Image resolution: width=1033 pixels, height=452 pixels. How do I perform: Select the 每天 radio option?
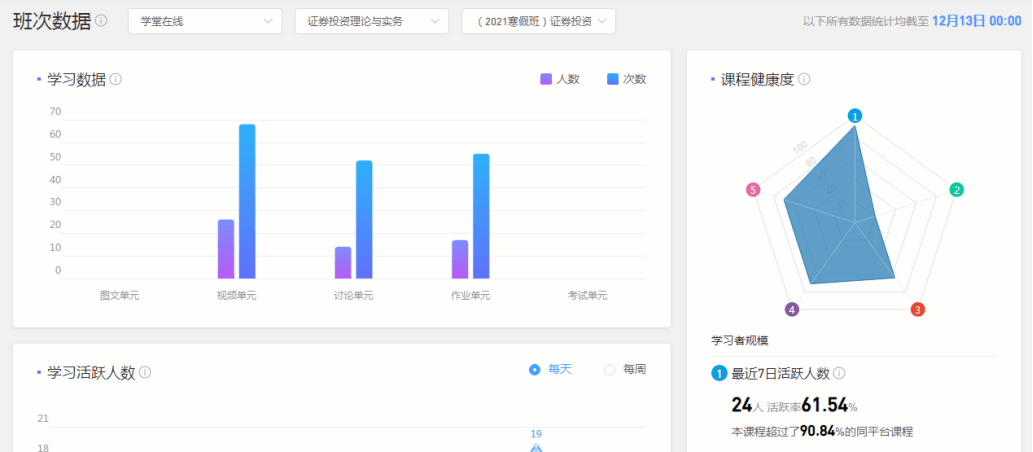[535, 369]
